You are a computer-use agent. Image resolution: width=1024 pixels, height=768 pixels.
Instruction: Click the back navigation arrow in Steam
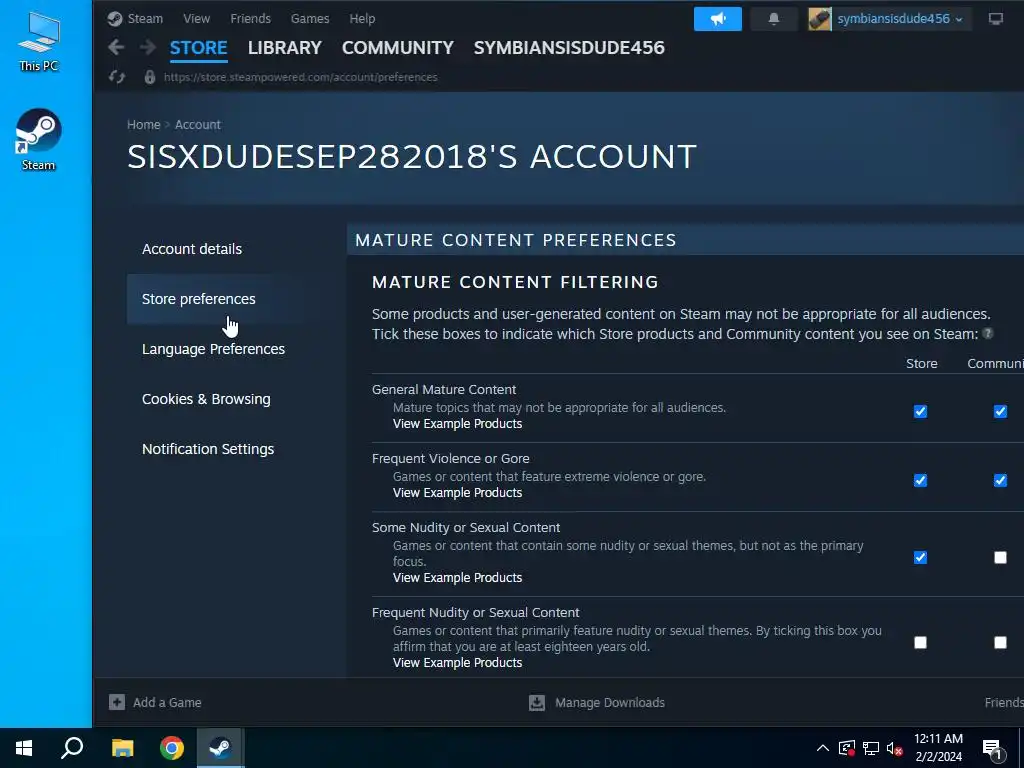pyautogui.click(x=116, y=47)
